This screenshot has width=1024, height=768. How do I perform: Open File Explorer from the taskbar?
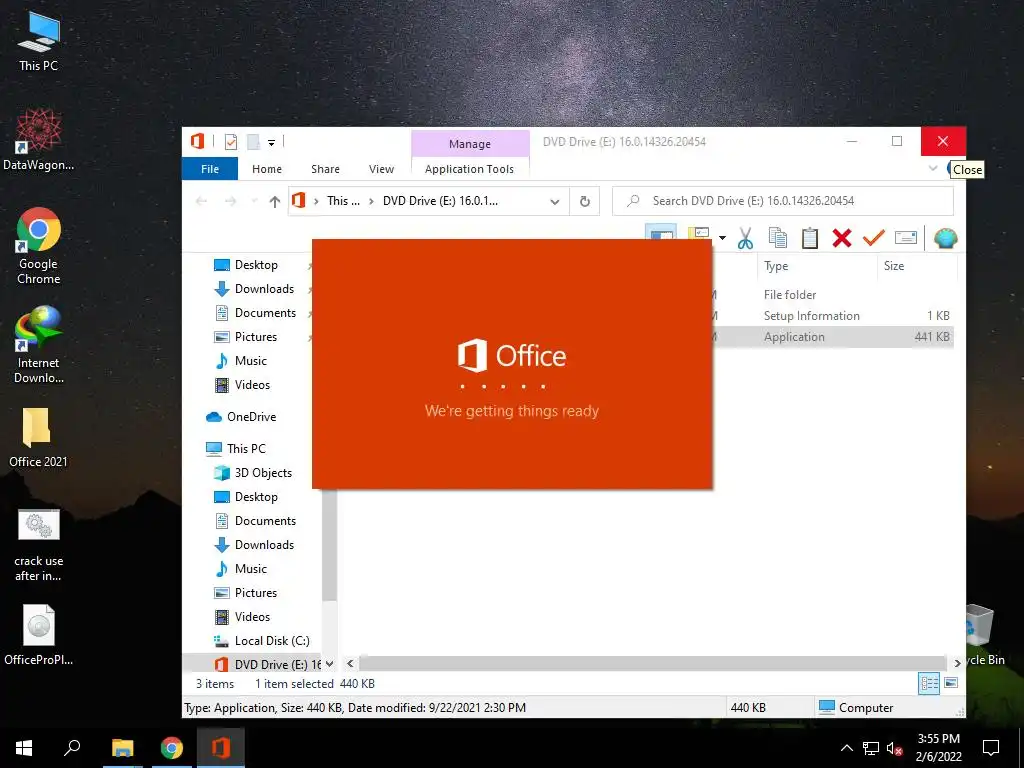point(122,748)
